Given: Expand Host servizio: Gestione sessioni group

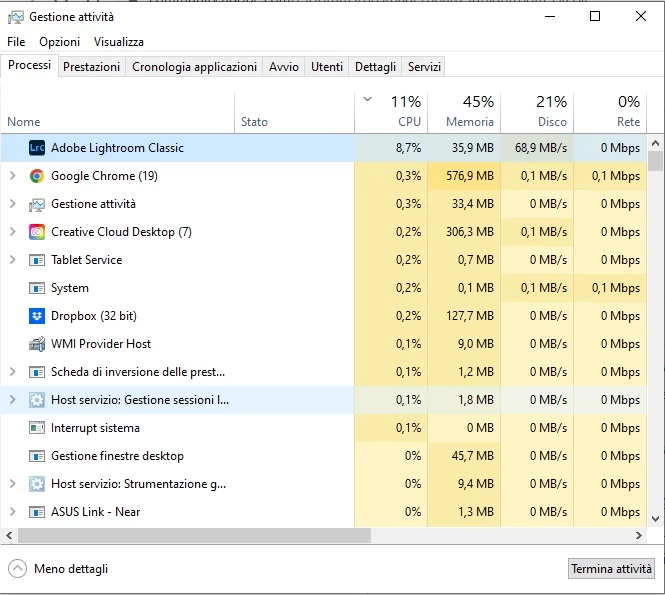Looking at the screenshot, I should [13, 400].
